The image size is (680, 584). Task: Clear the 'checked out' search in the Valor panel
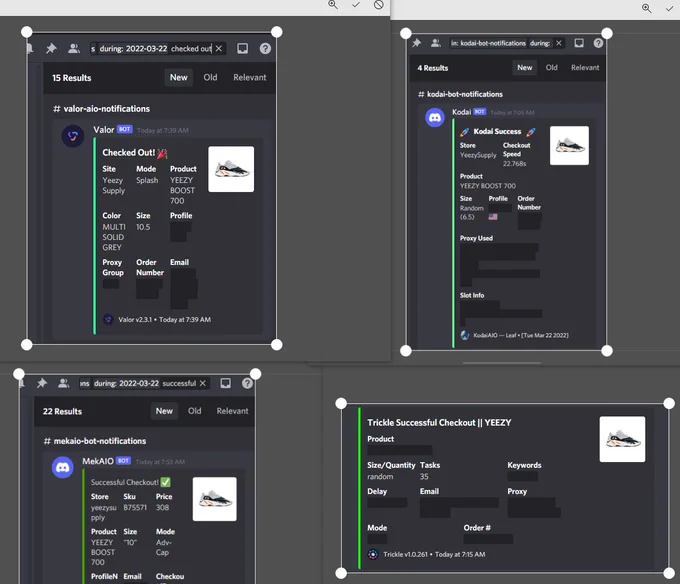pyautogui.click(x=219, y=49)
